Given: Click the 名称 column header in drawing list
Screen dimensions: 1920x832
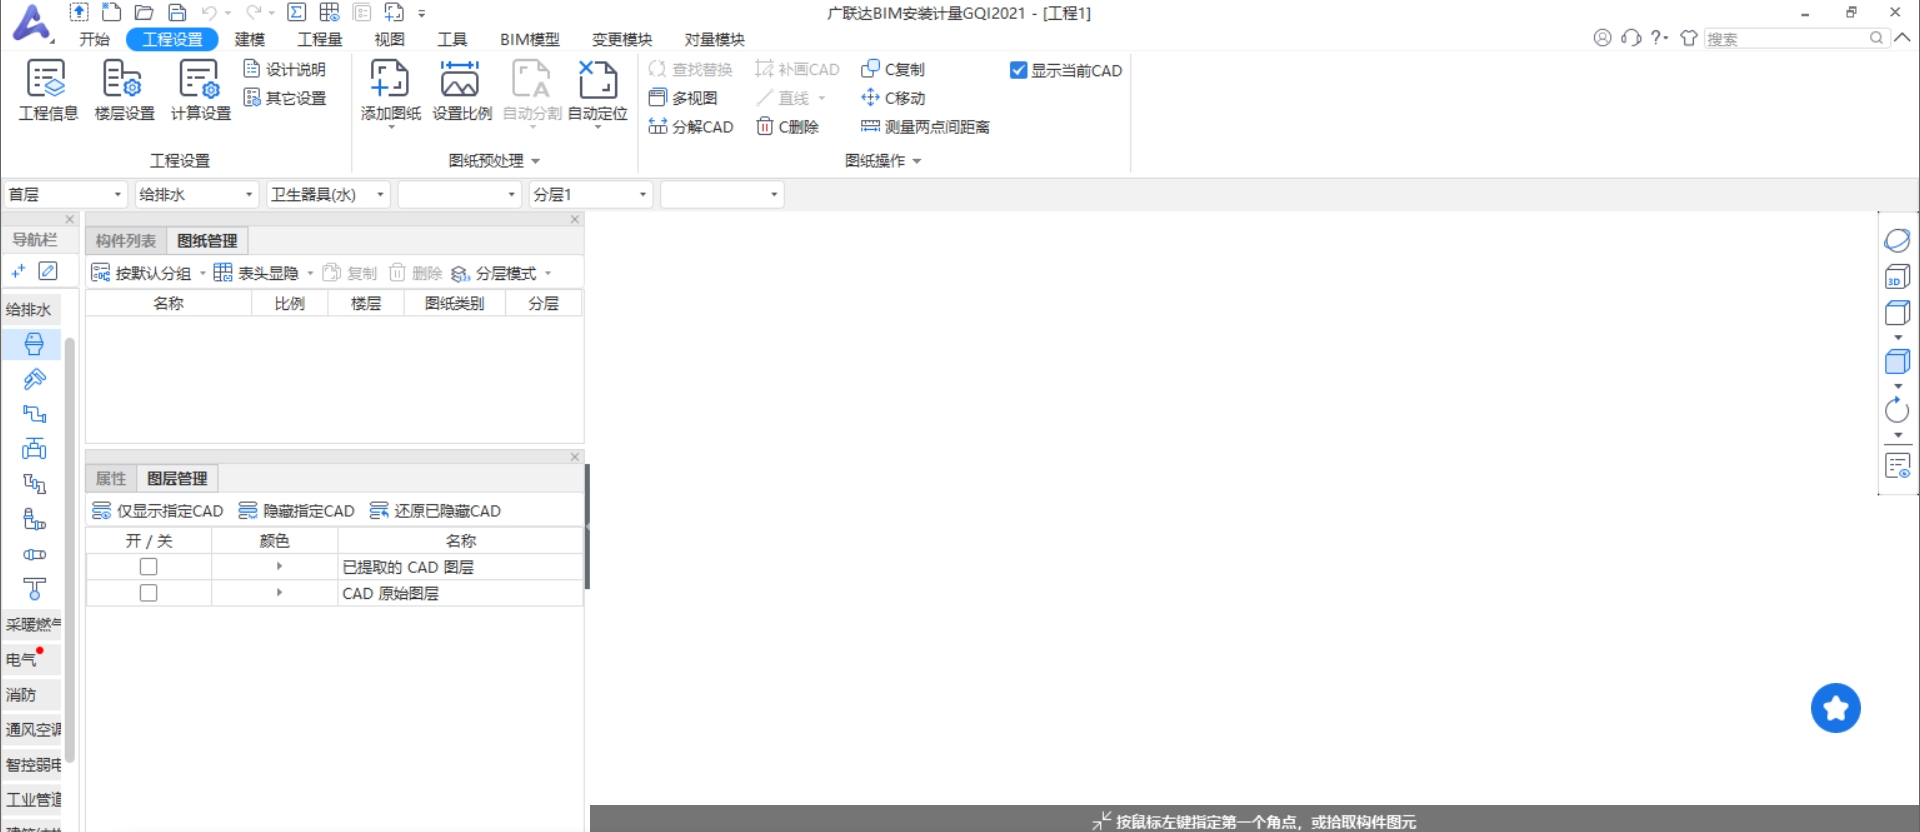Looking at the screenshot, I should [x=168, y=303].
